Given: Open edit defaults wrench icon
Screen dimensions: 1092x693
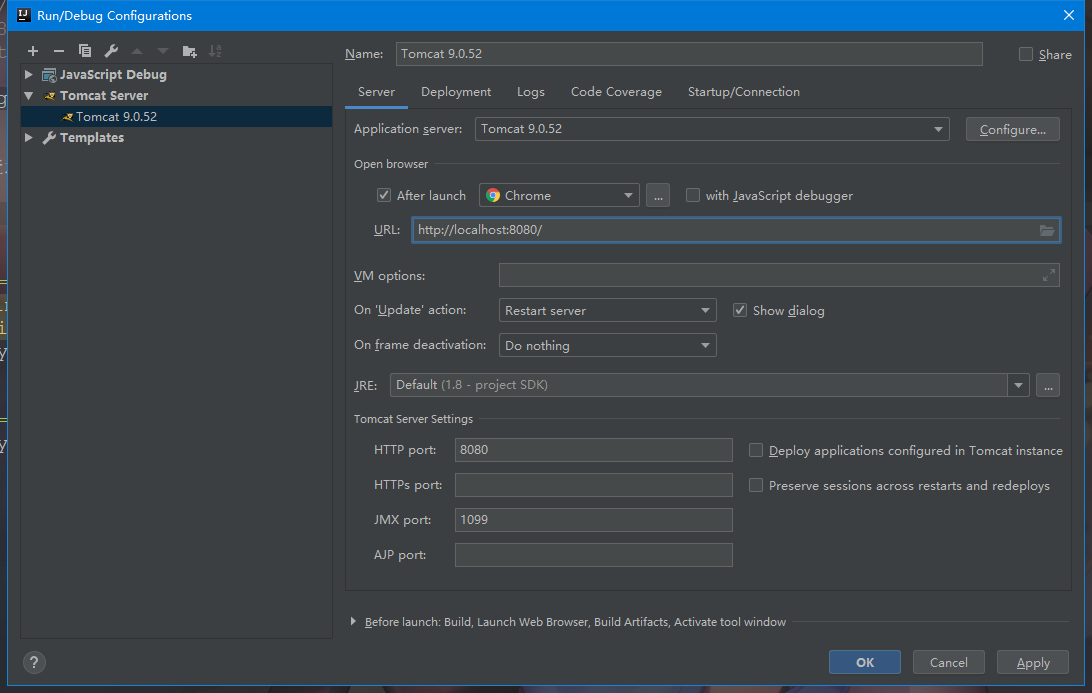Looking at the screenshot, I should [111, 51].
